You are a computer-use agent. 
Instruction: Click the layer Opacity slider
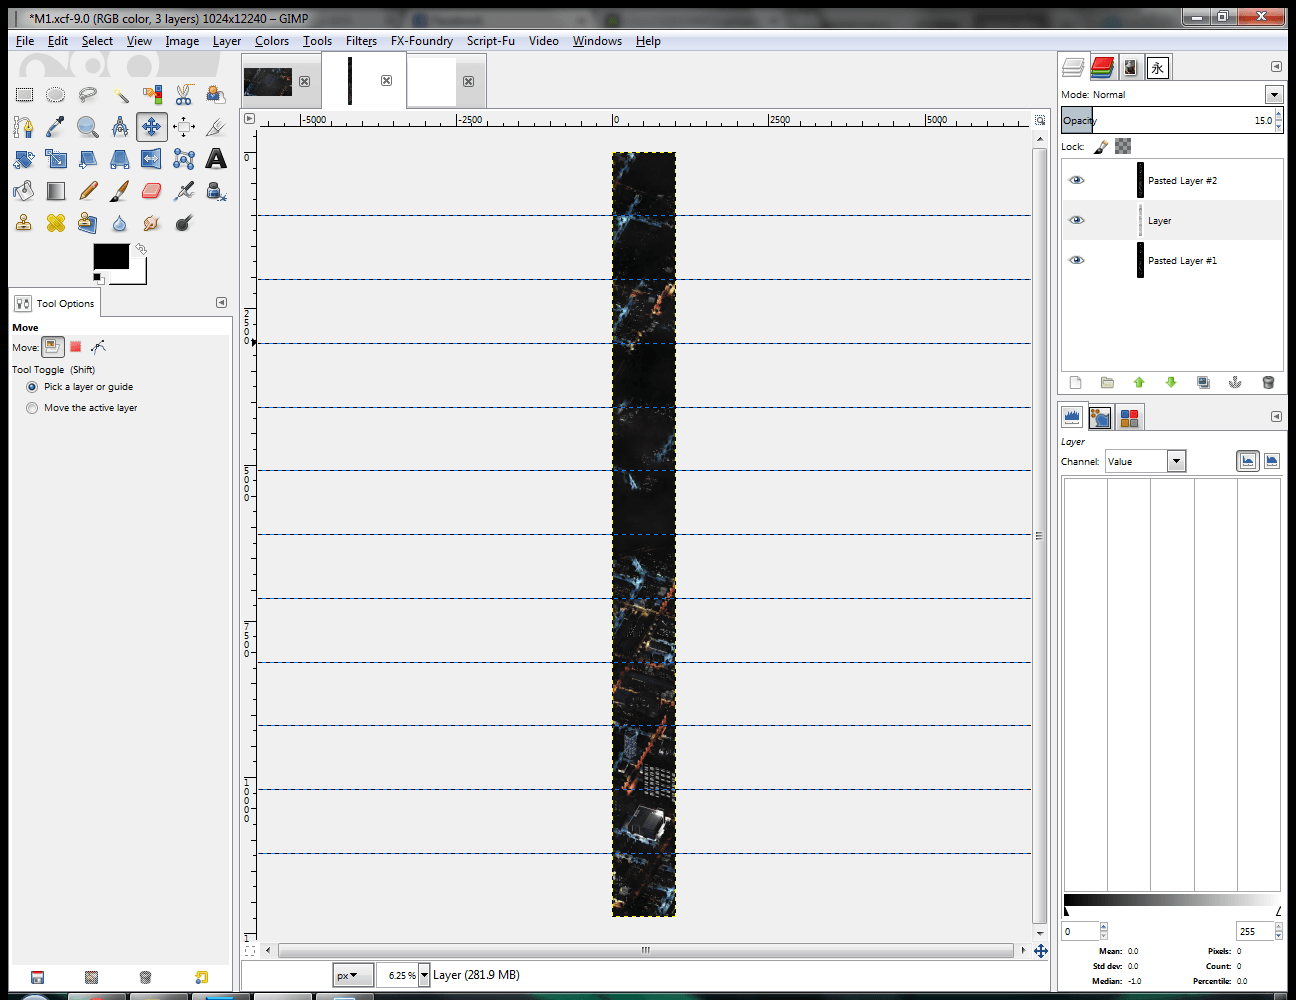tap(1167, 120)
